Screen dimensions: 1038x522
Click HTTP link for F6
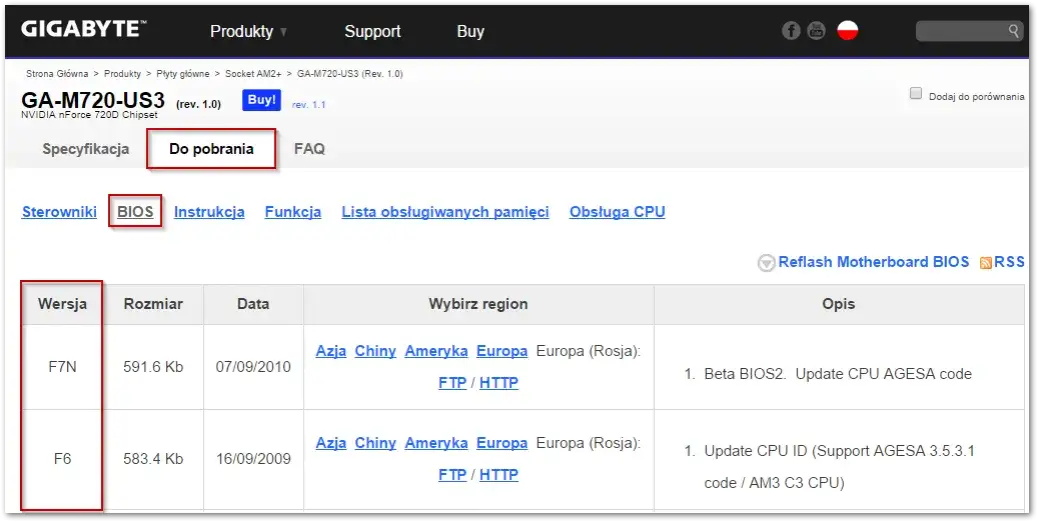click(498, 475)
